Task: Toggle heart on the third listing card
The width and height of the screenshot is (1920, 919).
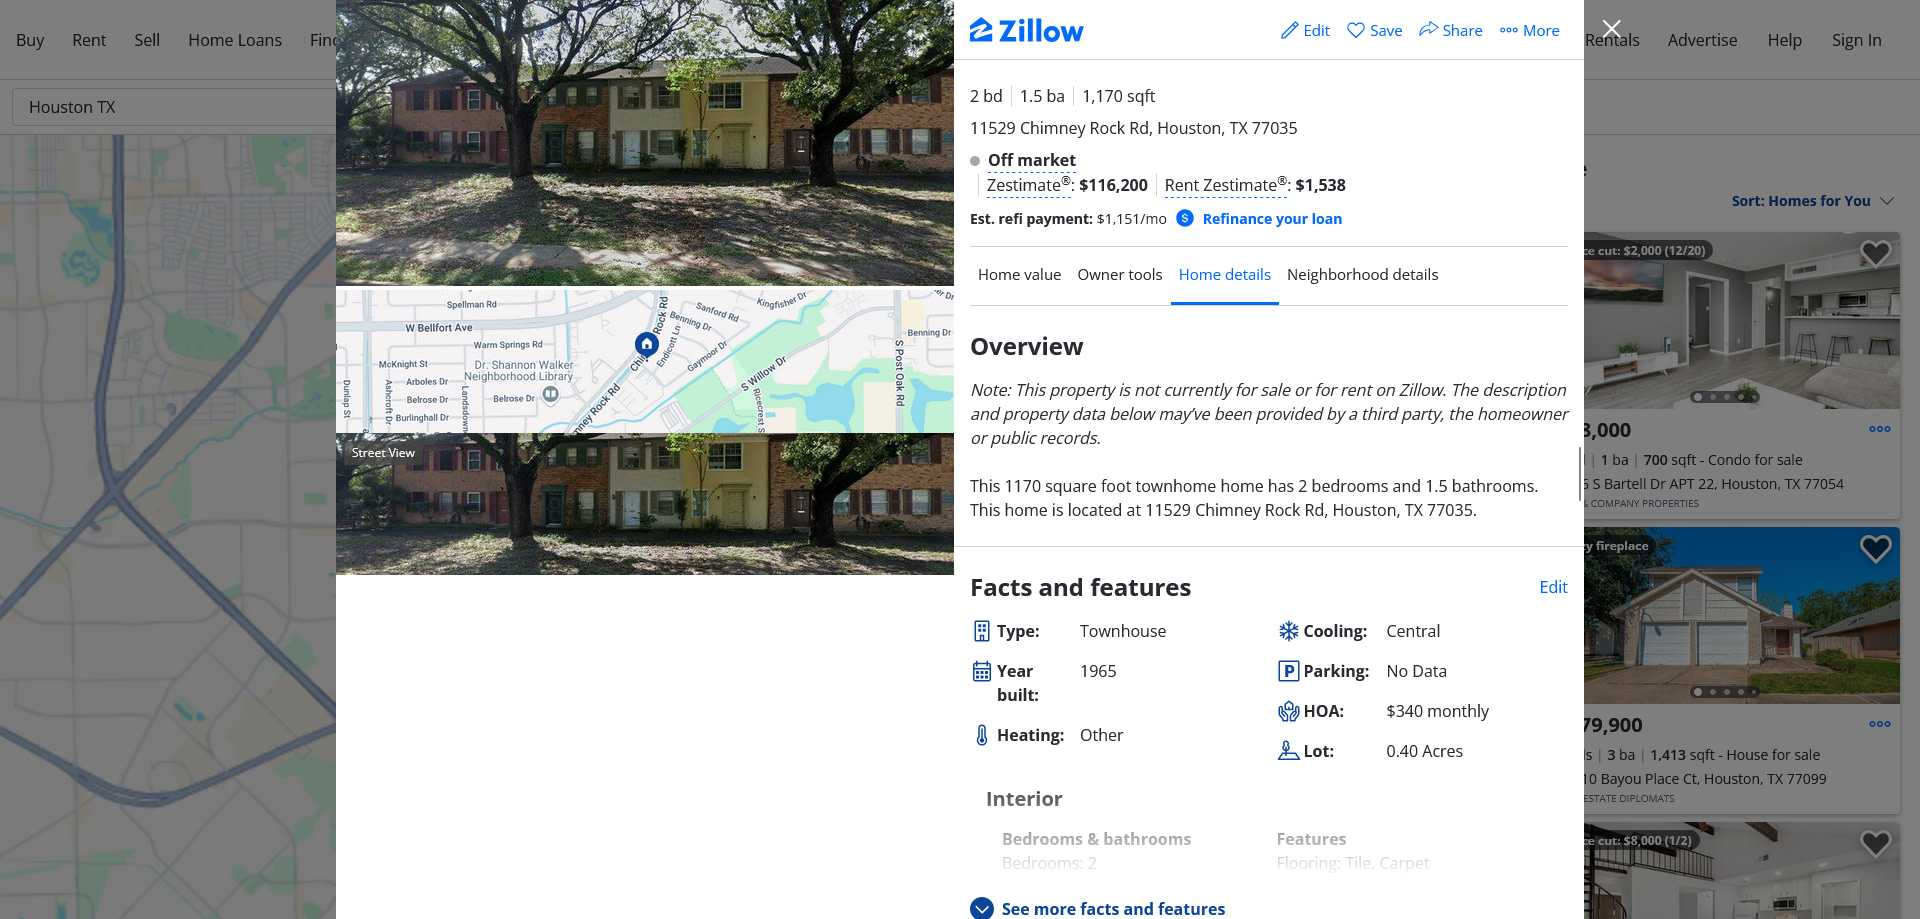Action: [1876, 844]
